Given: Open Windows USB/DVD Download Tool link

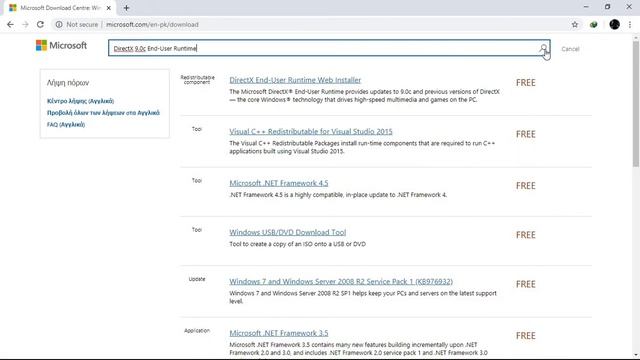Looking at the screenshot, I should click(288, 232).
